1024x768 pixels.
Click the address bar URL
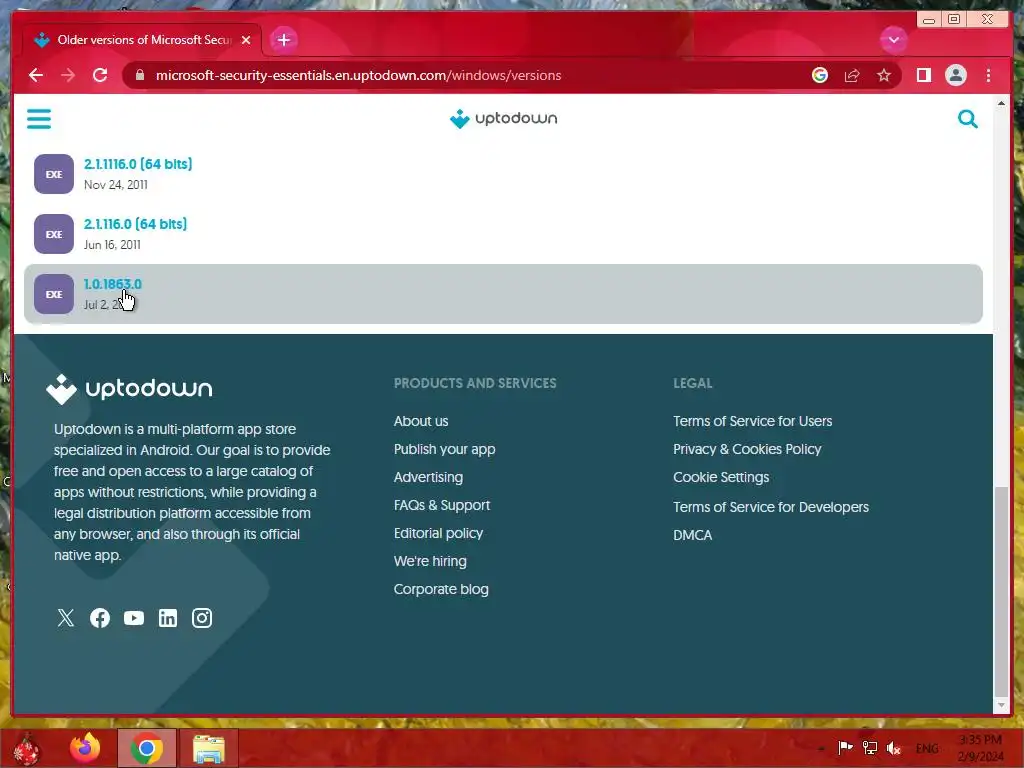pos(358,75)
